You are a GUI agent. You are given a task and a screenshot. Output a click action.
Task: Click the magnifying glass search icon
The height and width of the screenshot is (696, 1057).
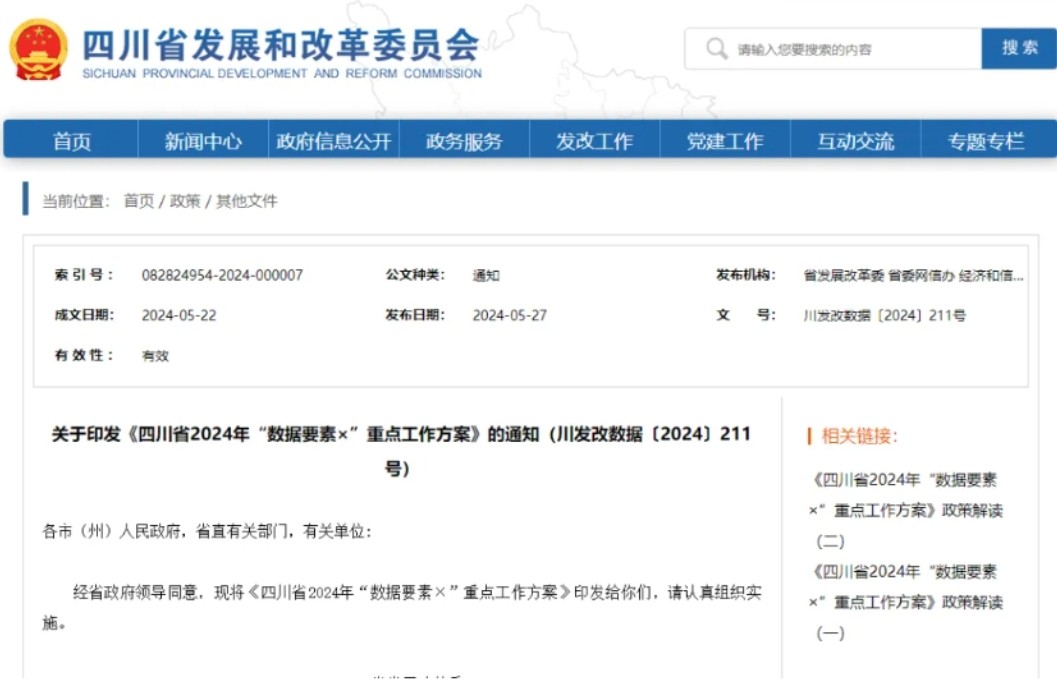tap(716, 49)
